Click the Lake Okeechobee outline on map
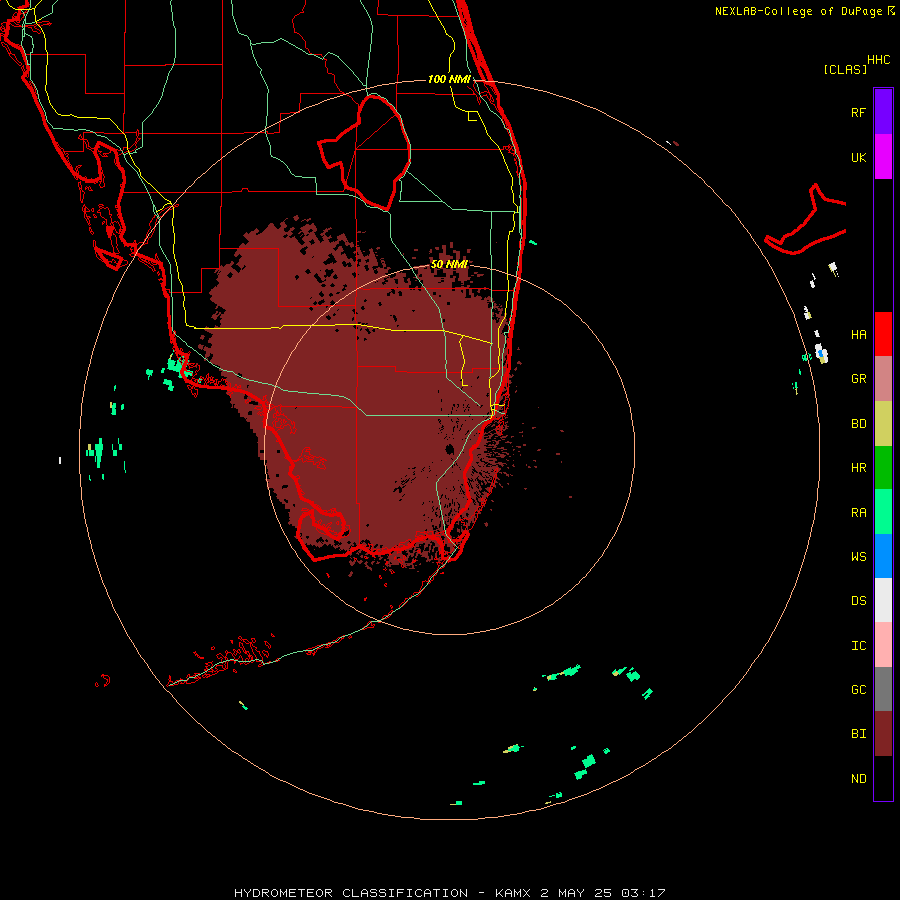This screenshot has width=900, height=900. 364,152
